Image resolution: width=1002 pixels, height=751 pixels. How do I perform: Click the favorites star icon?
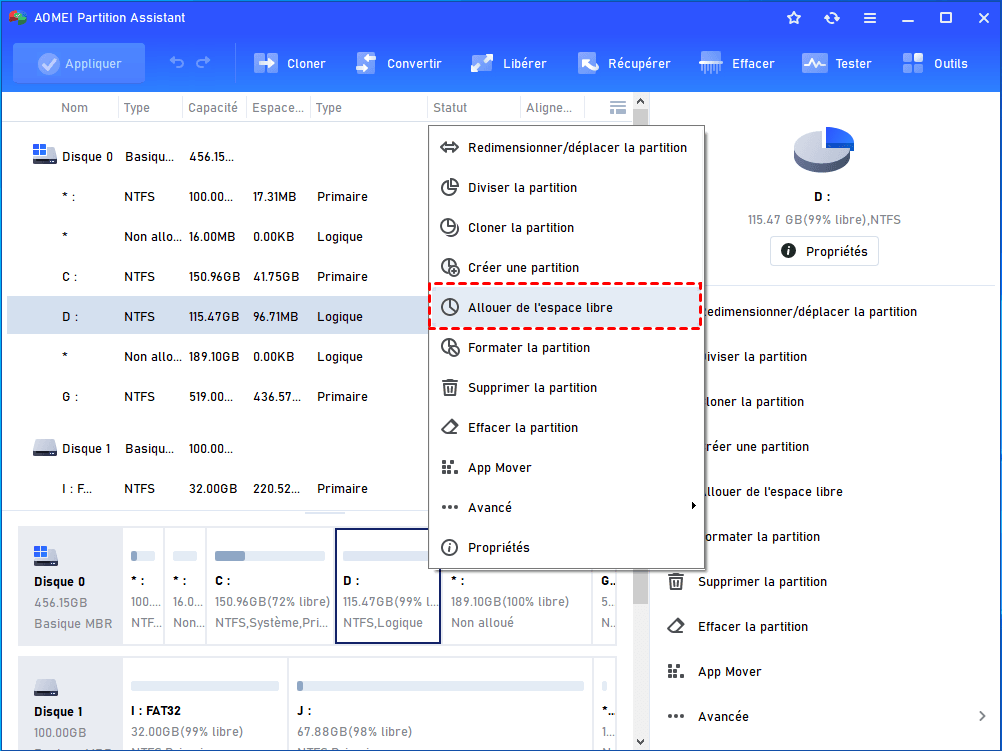click(x=794, y=18)
